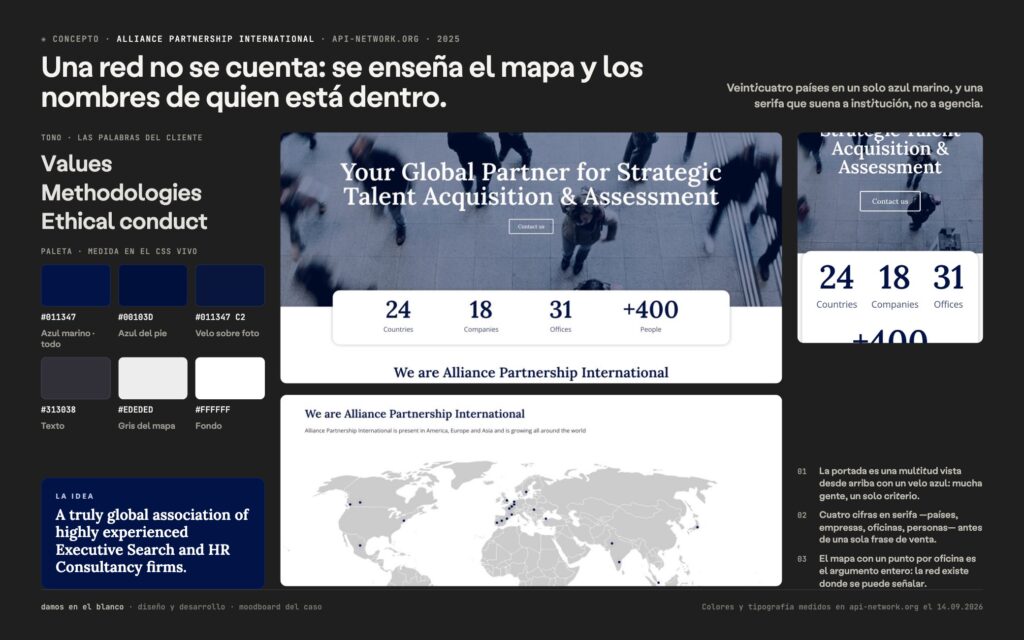Viewport: 1024px width, 640px height.
Task: Click the #FFFFFF background swatch
Action: tap(230, 378)
